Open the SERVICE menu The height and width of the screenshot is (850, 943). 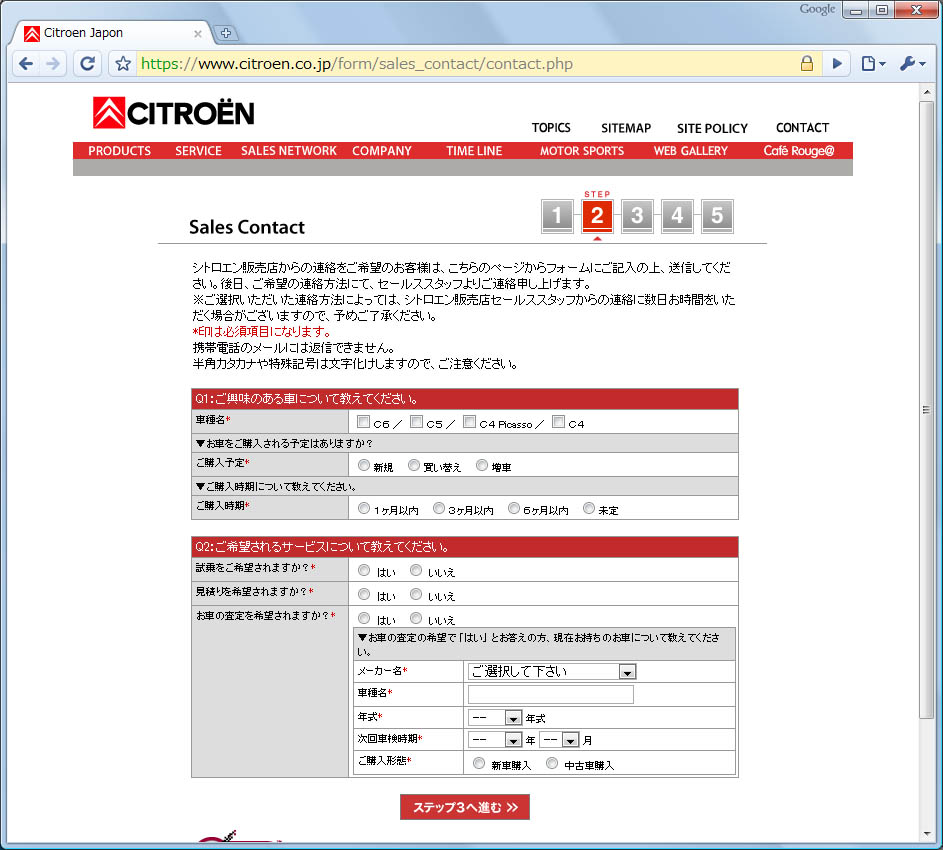tap(198, 151)
